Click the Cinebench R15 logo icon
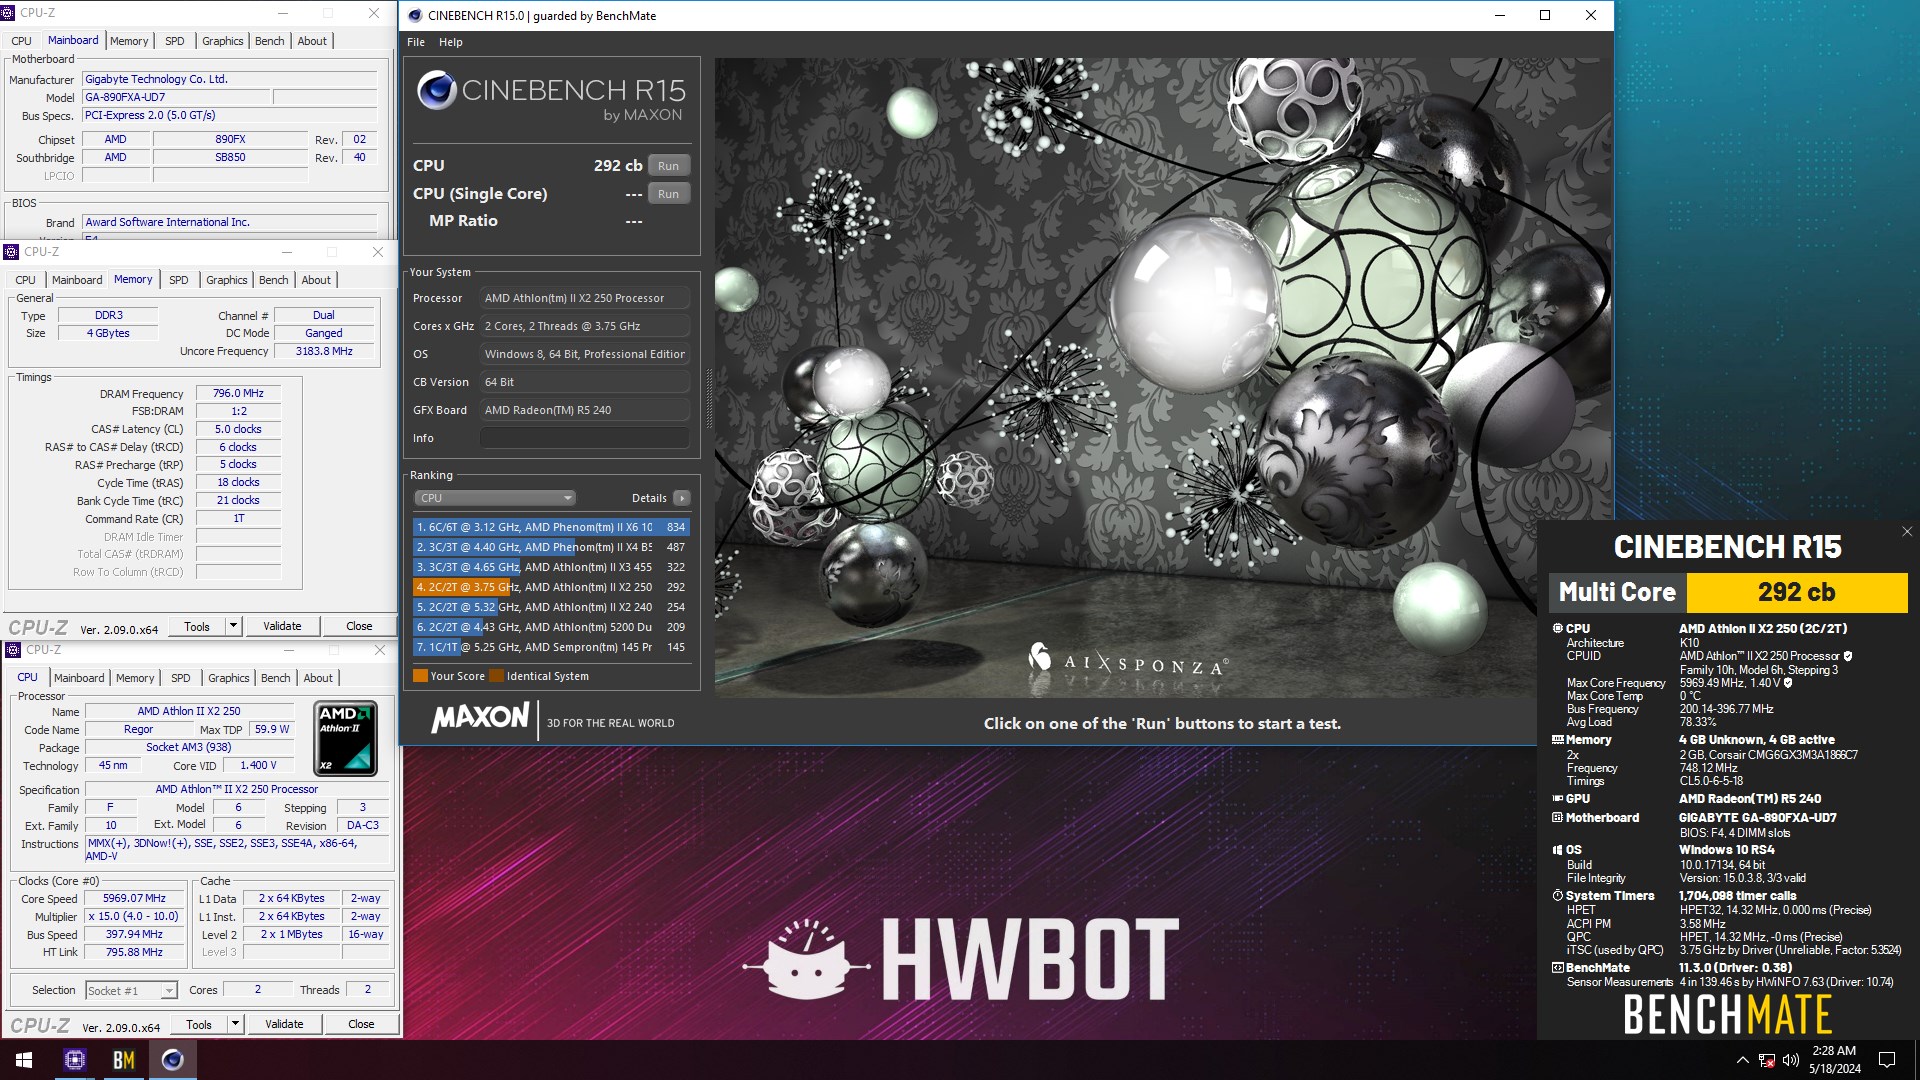 (437, 90)
